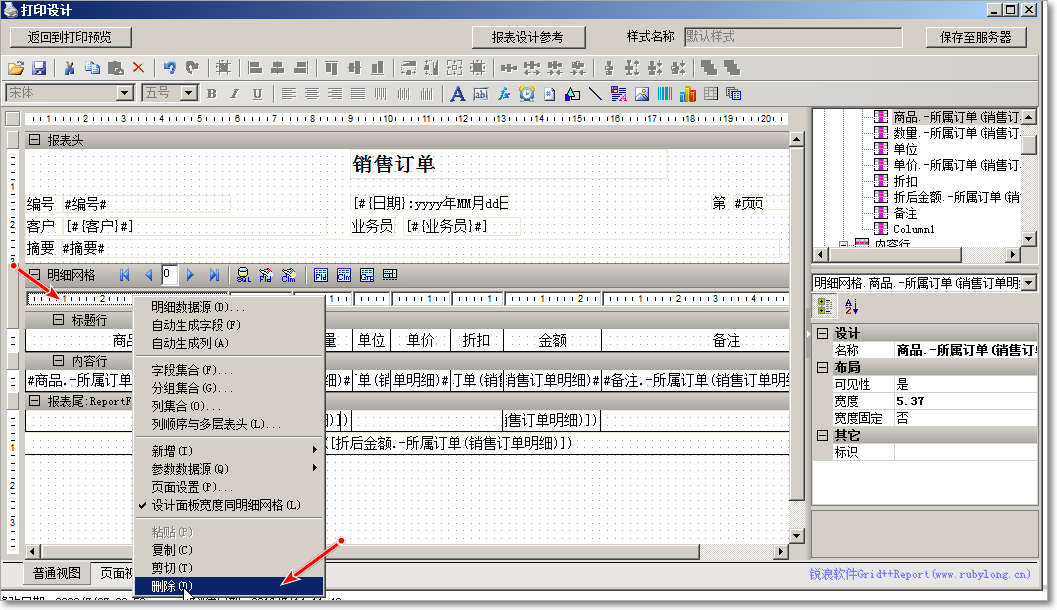Open the SQL data source icon

[243, 275]
